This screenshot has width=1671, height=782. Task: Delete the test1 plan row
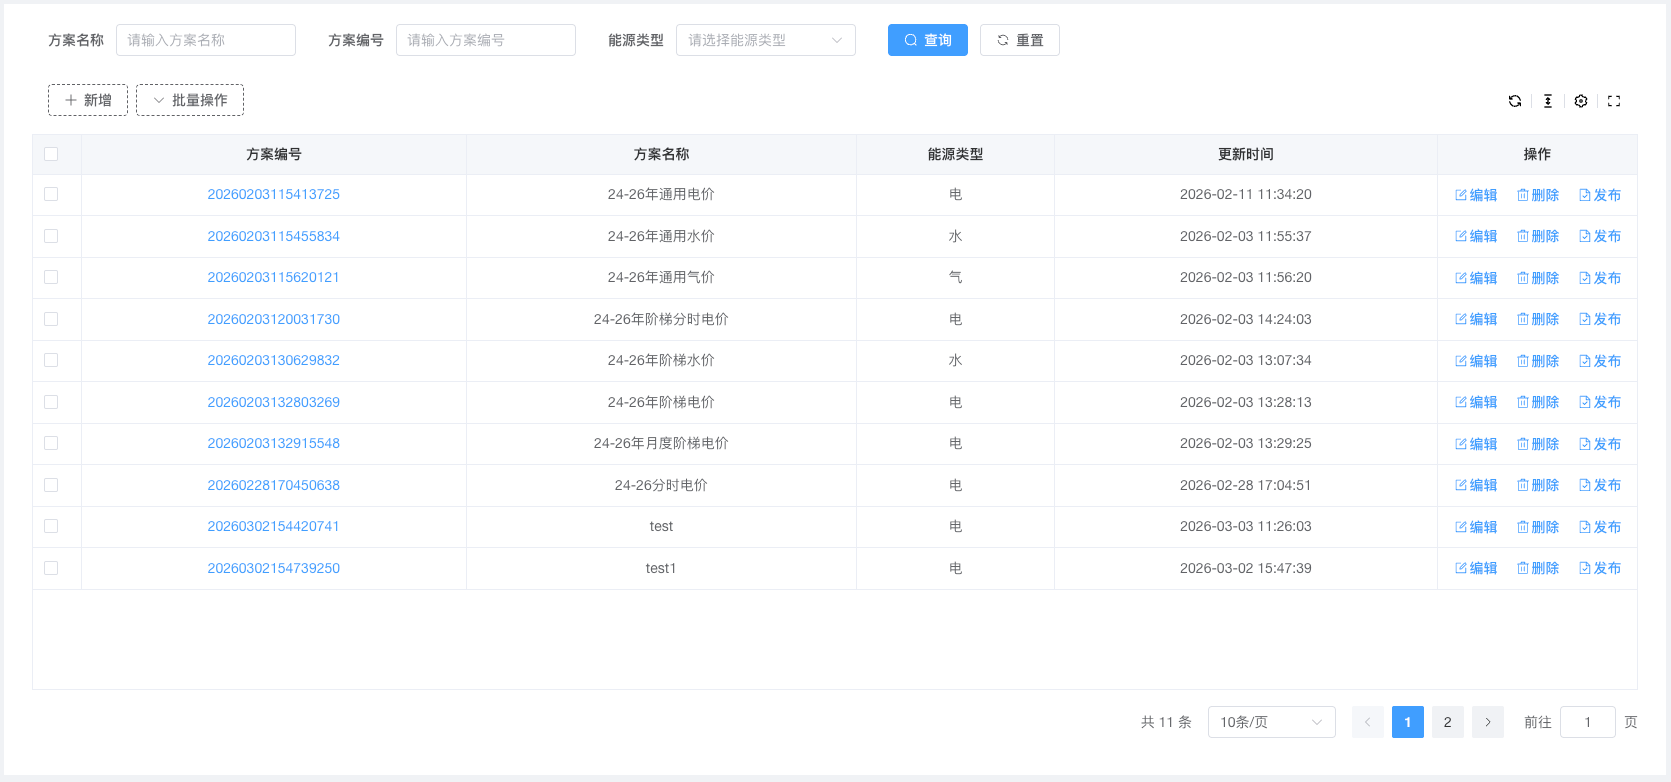pos(1538,568)
